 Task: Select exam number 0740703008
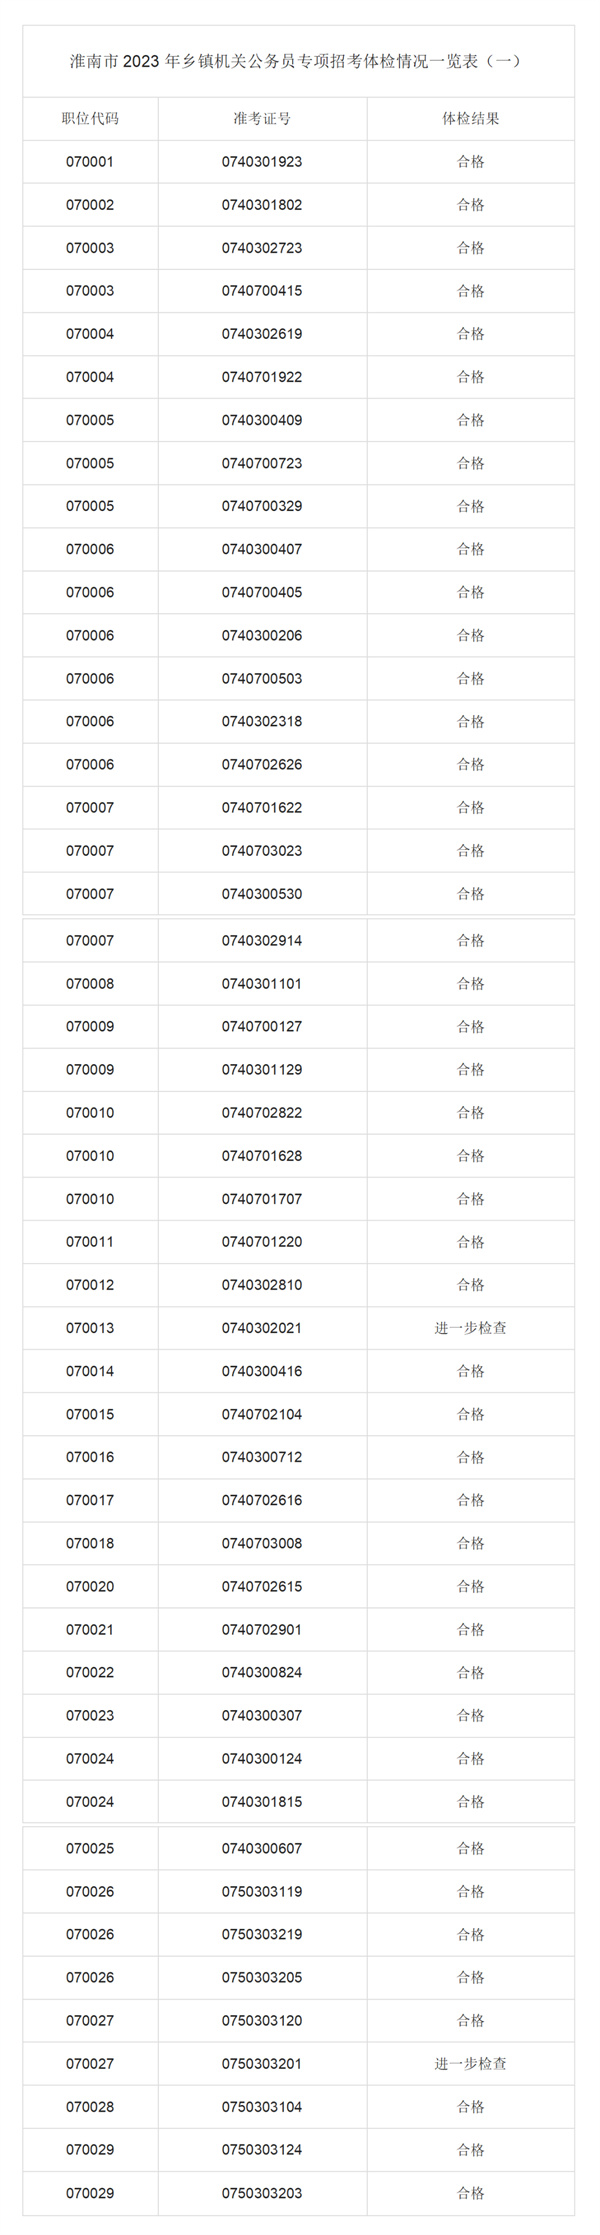point(262,1543)
